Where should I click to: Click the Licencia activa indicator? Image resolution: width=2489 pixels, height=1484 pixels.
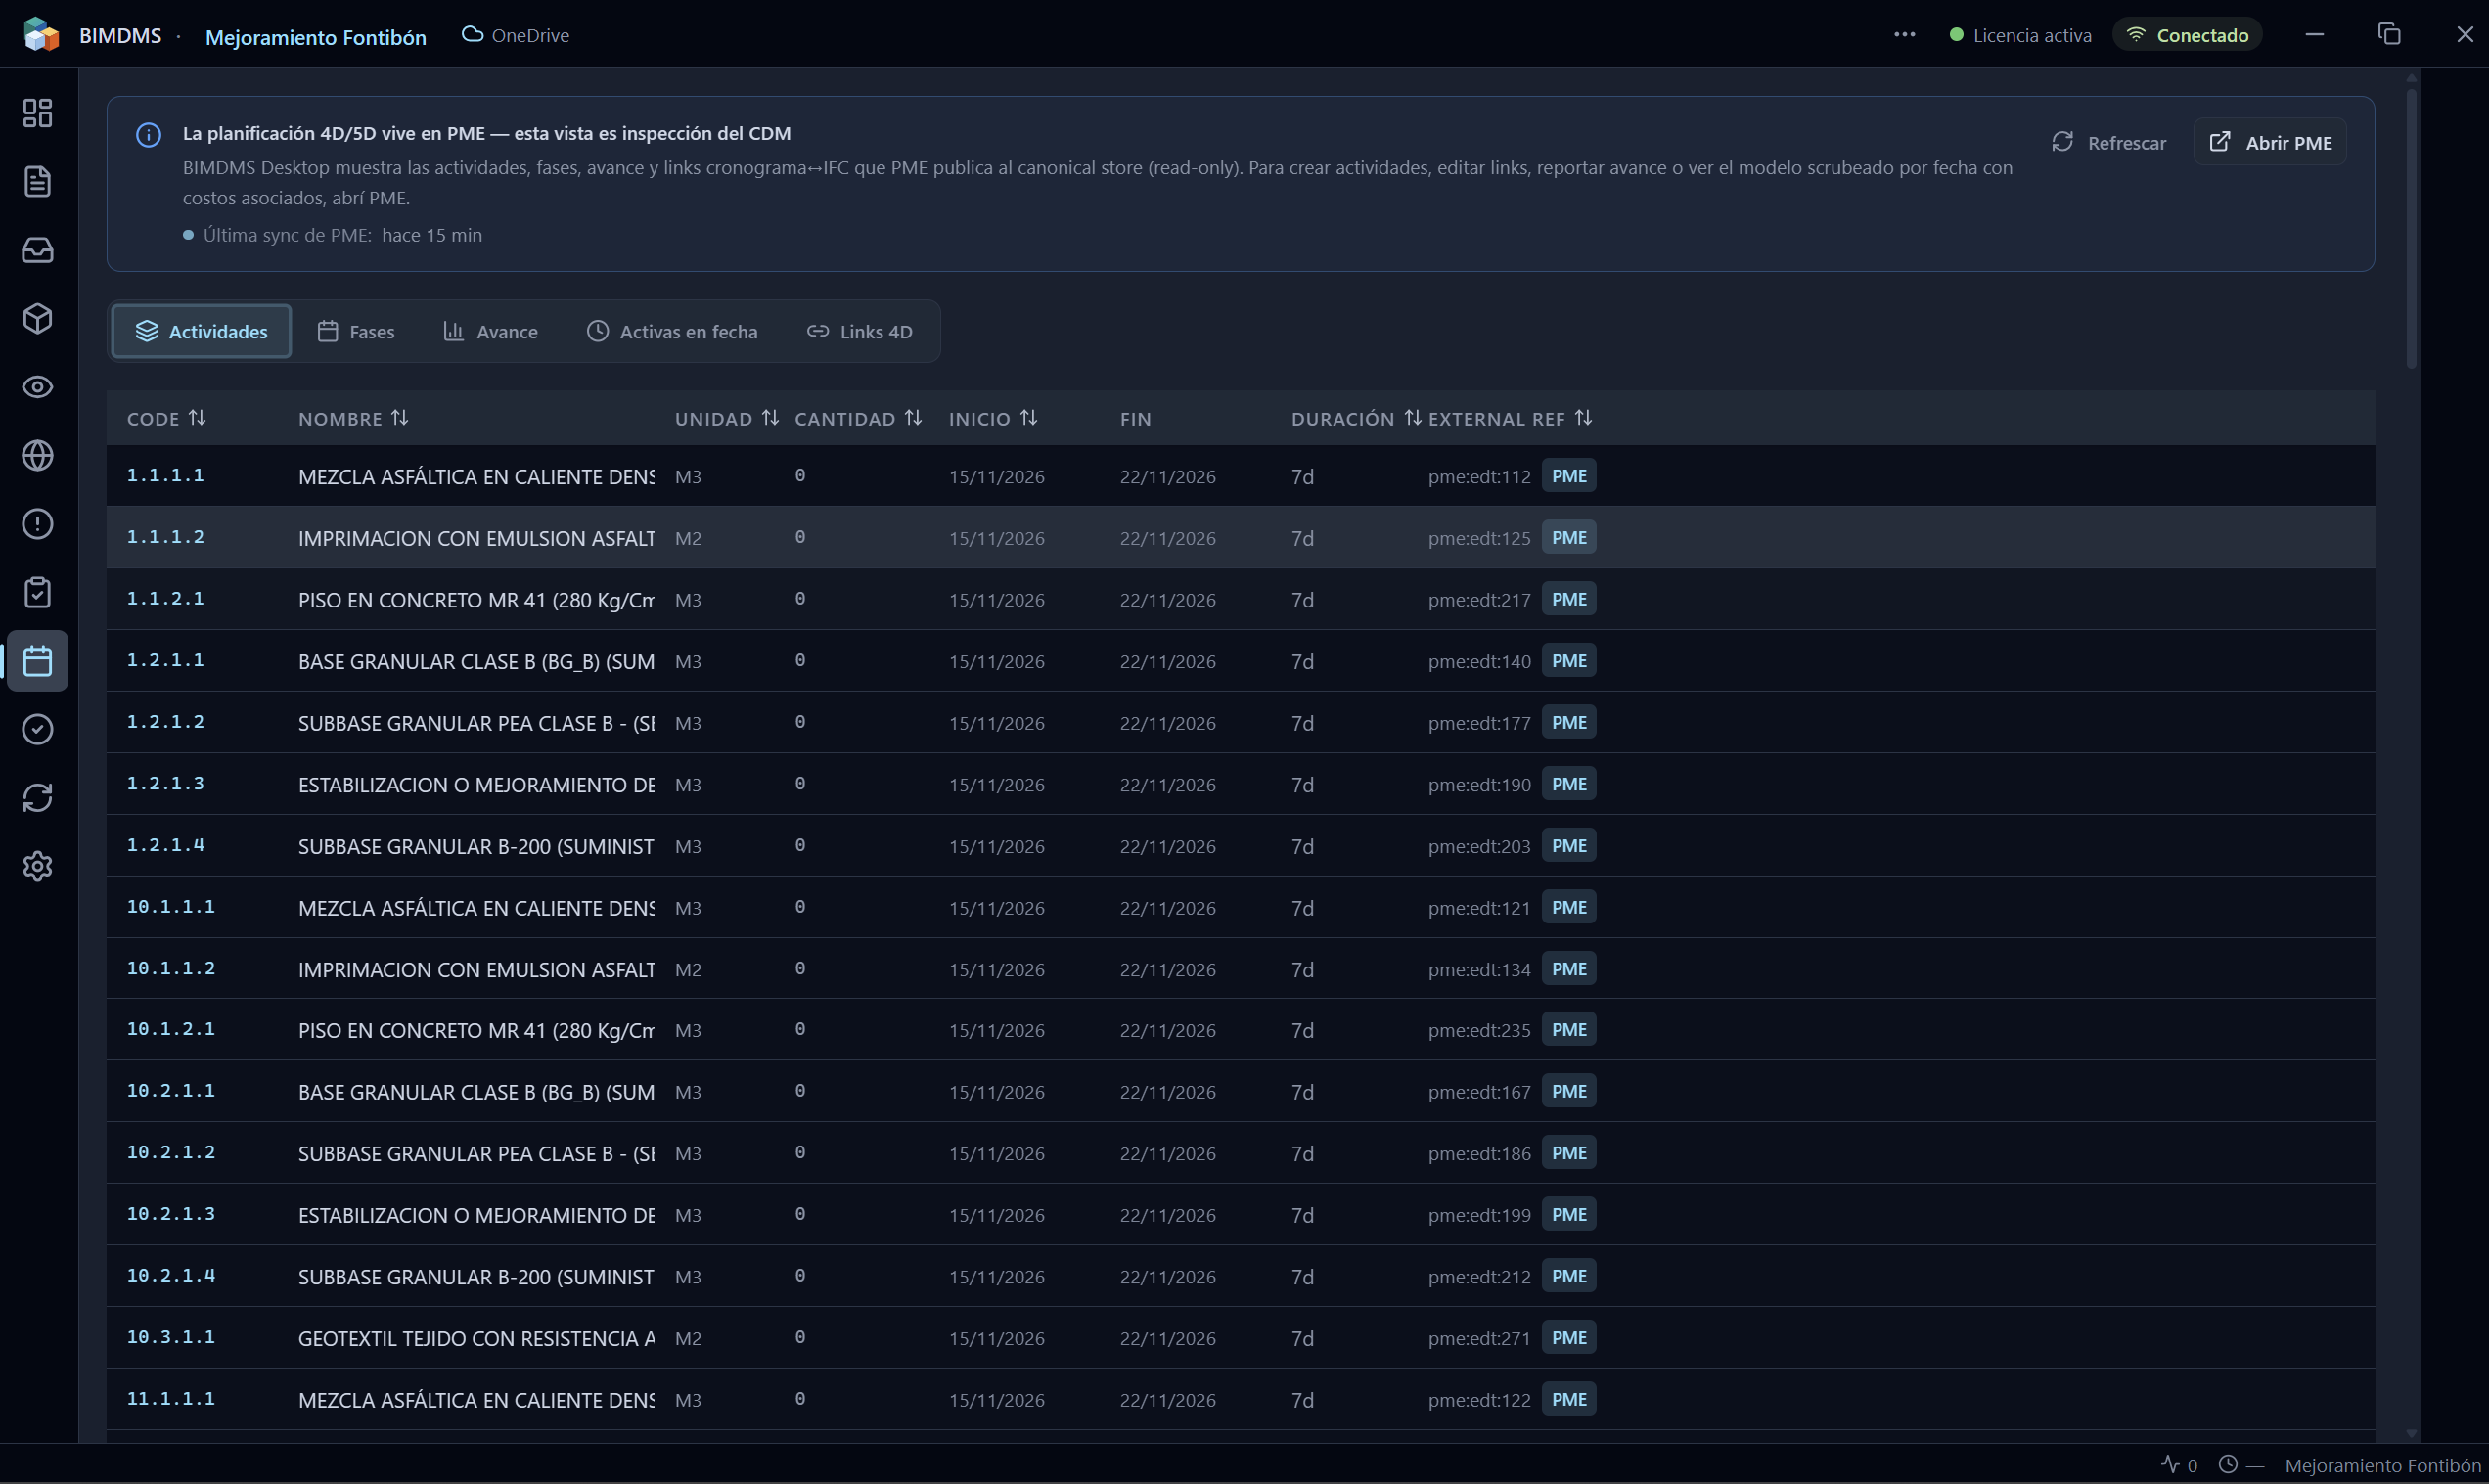2020,35
